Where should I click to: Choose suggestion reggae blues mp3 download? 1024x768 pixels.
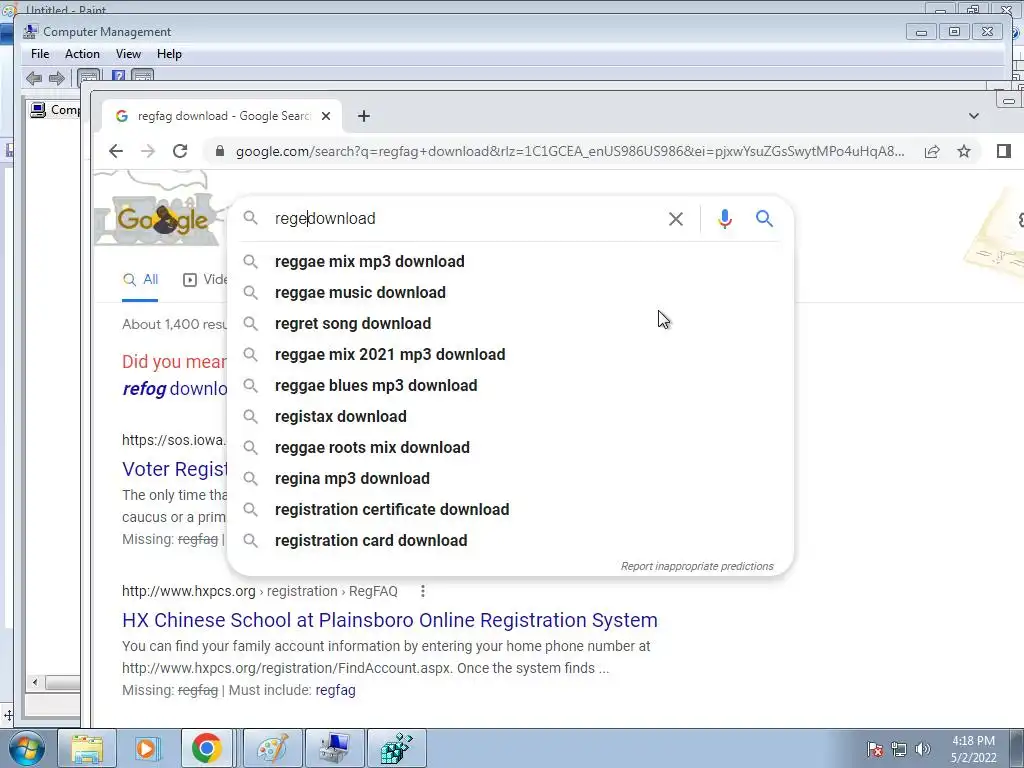pyautogui.click(x=510, y=386)
